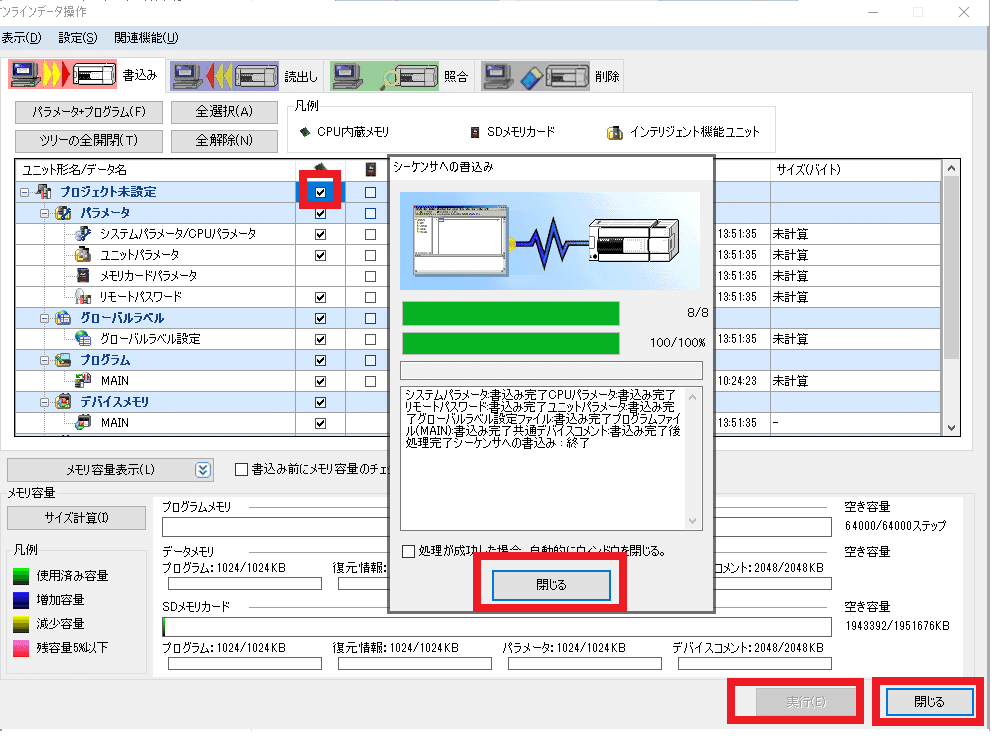Screen dimensions: 993x740
Task: Click the 100/100% overall progress bar
Action: tap(511, 343)
